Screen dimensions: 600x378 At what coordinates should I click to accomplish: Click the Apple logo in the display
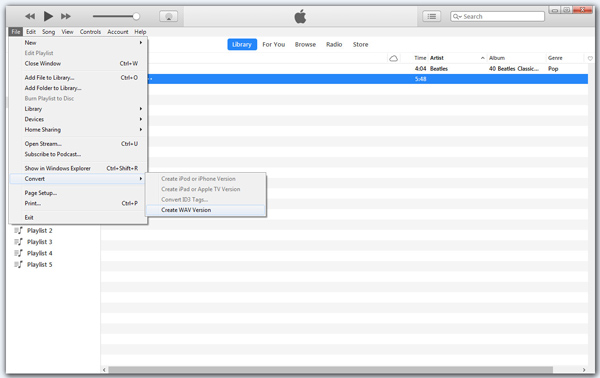300,16
